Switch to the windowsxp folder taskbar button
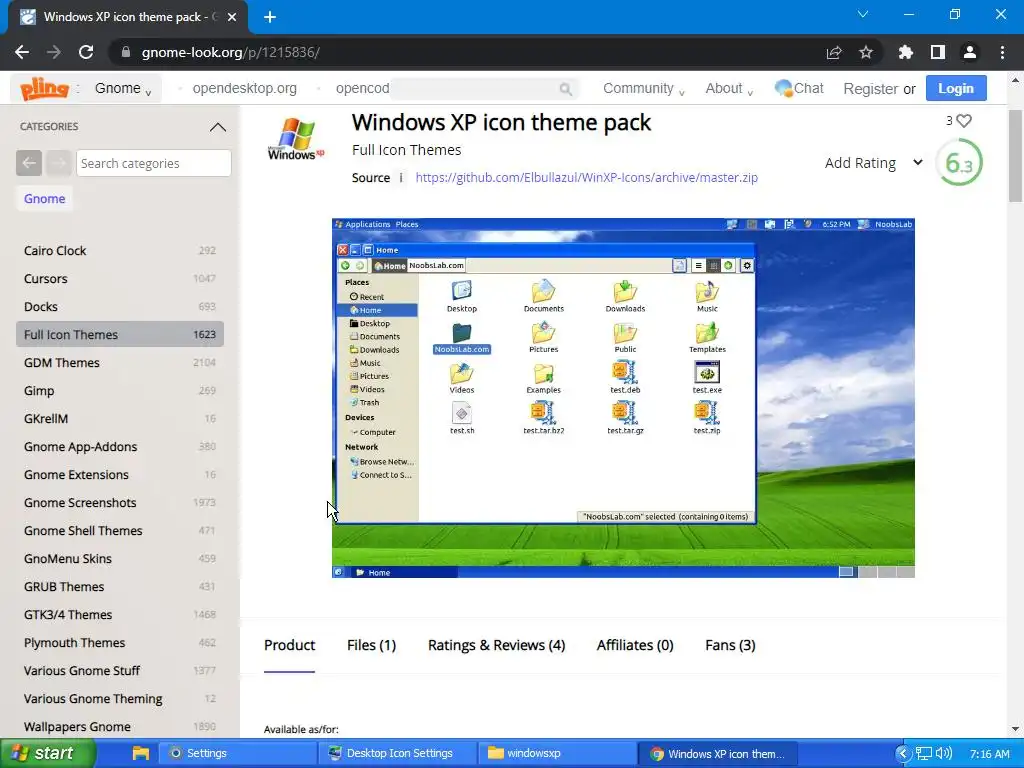 pyautogui.click(x=557, y=753)
